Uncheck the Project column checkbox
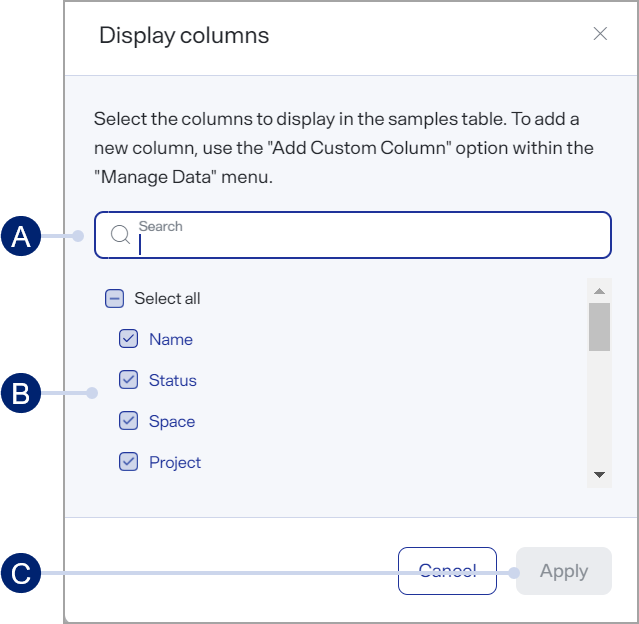Image resolution: width=639 pixels, height=624 pixels. [x=128, y=462]
